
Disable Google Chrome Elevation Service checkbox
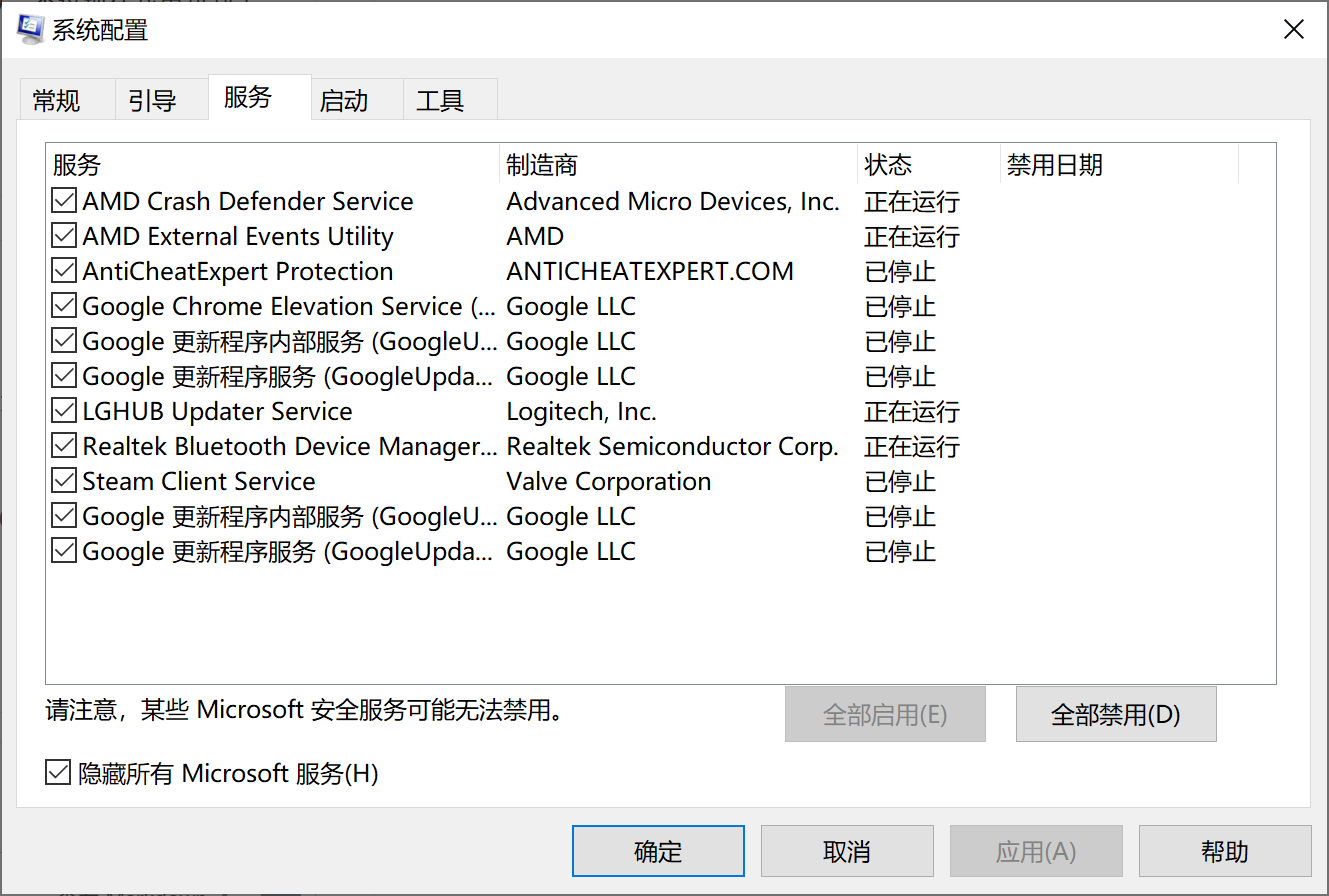pyautogui.click(x=64, y=306)
